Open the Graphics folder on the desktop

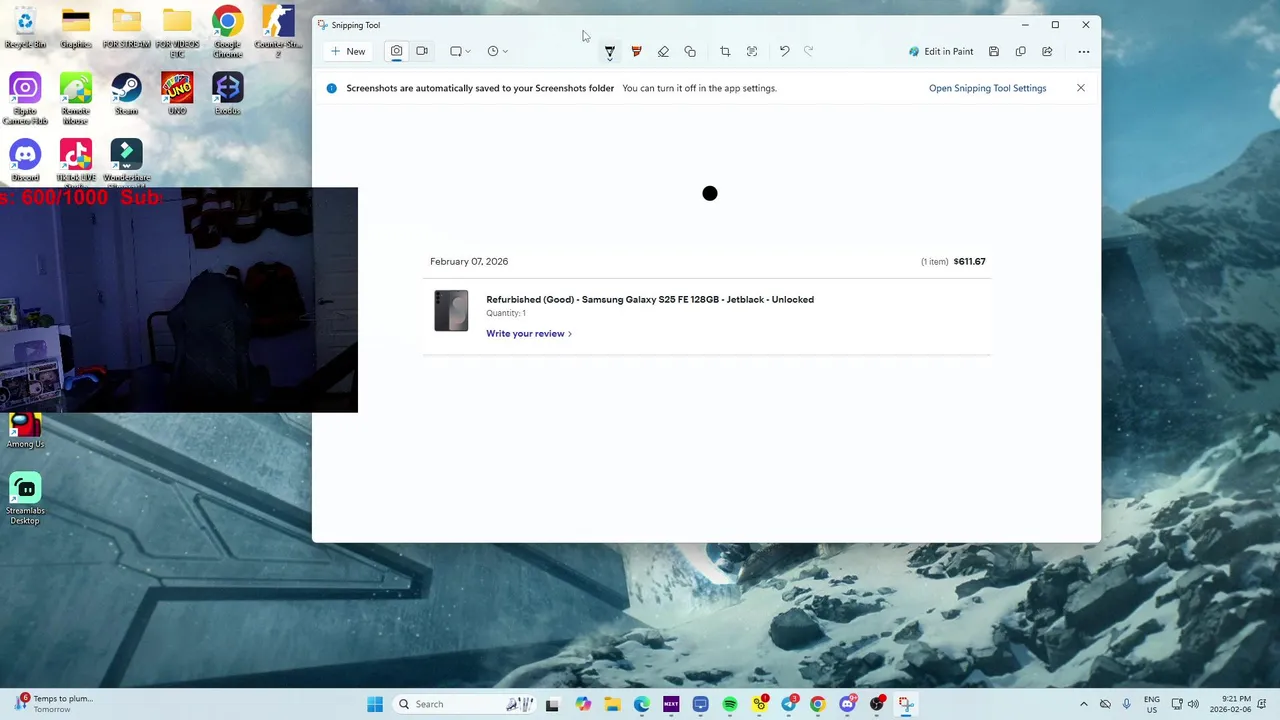click(76, 28)
